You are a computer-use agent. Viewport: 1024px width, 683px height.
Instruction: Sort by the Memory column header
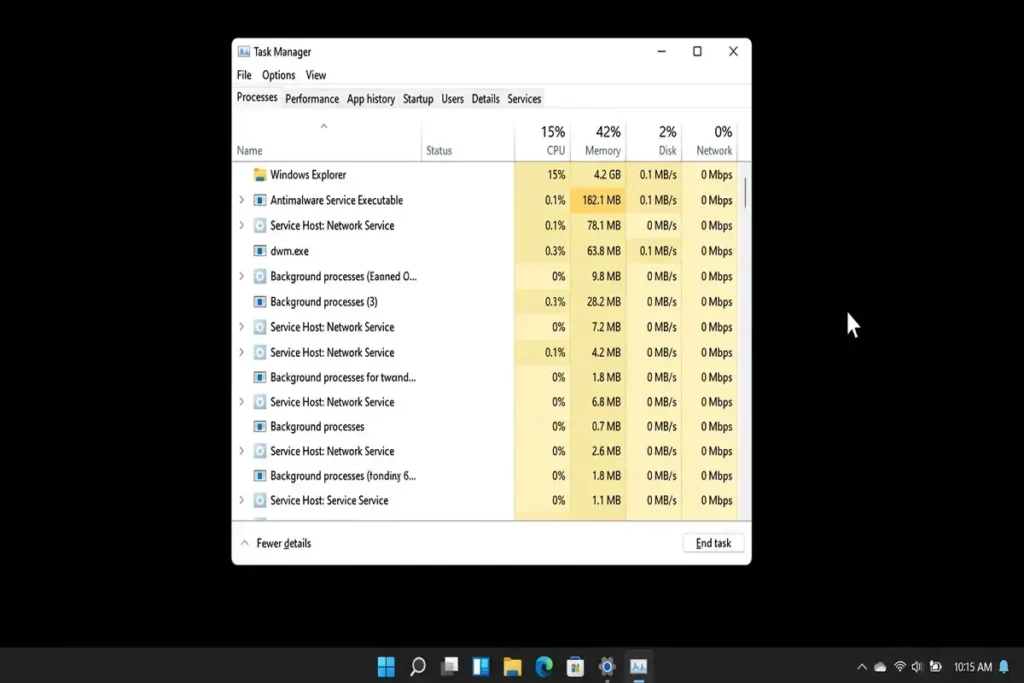(598, 140)
